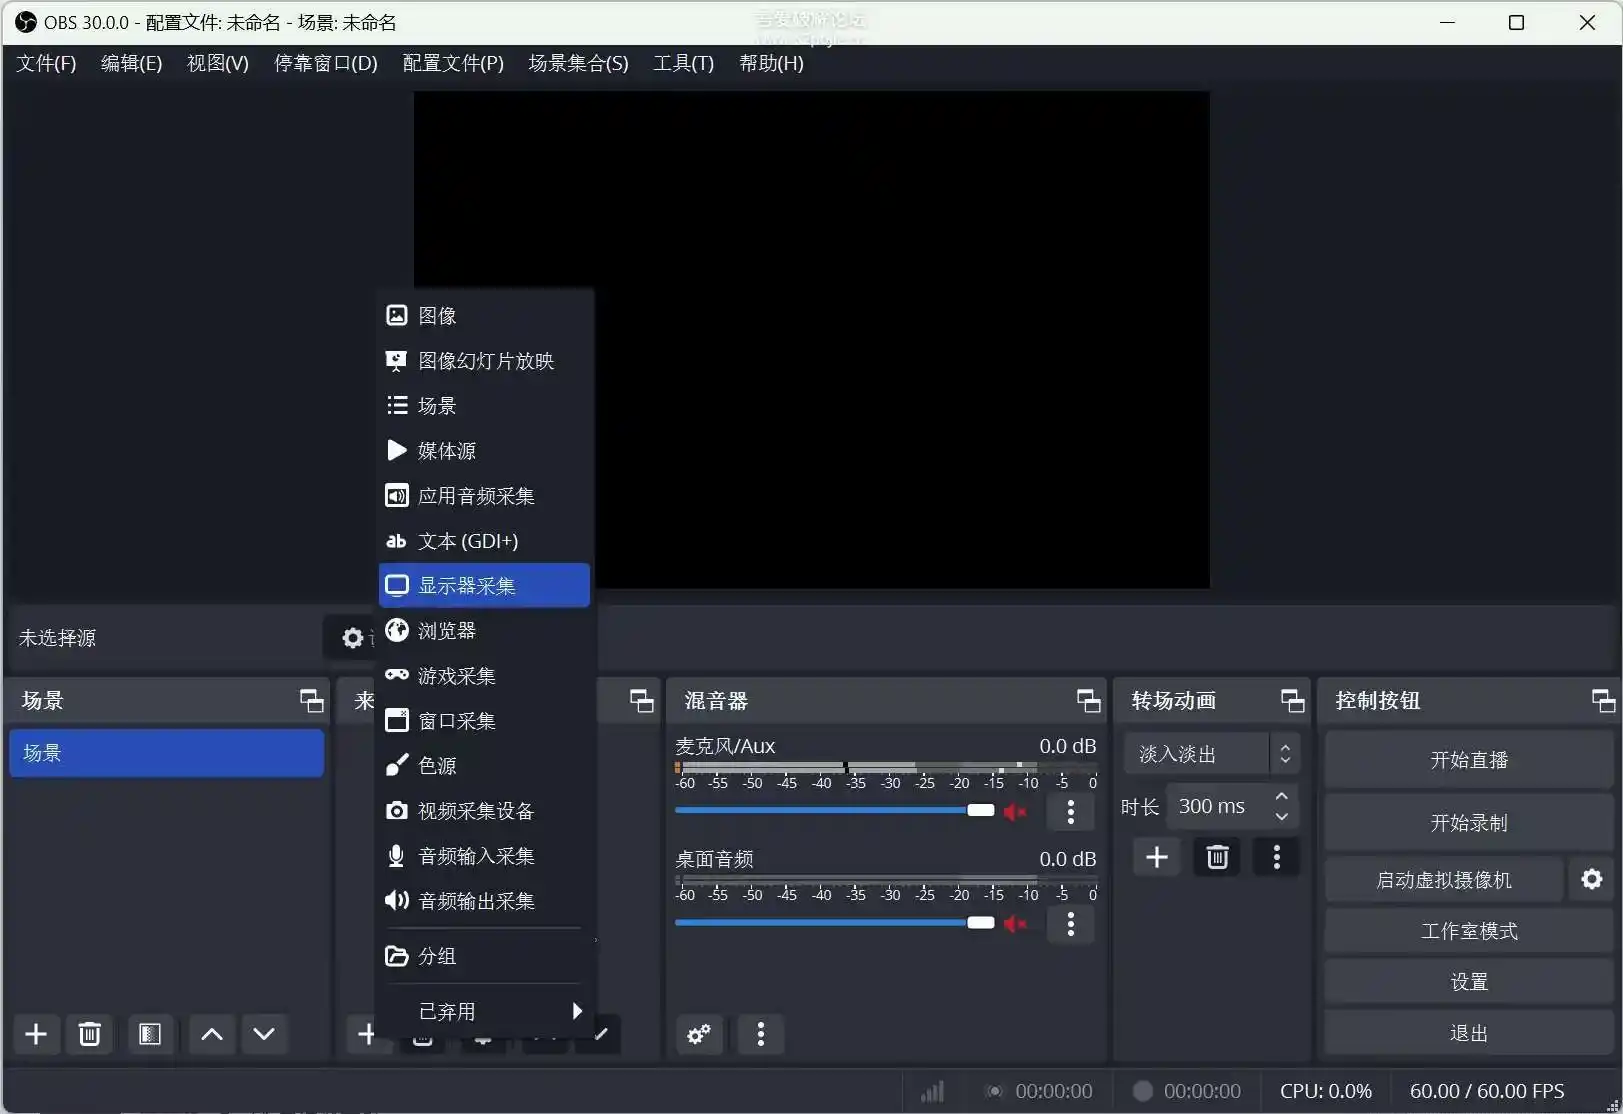1623x1114 pixels.
Task: Unmute the 桌面音频 desktop audio
Action: [x=1015, y=923]
